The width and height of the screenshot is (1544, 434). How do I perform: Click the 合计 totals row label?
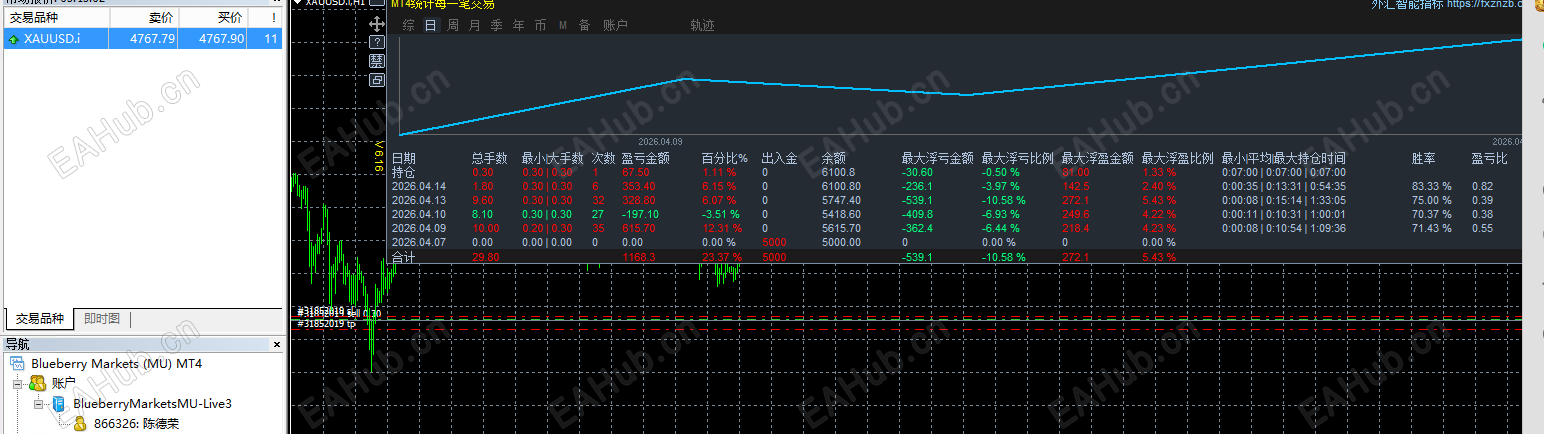click(x=403, y=257)
